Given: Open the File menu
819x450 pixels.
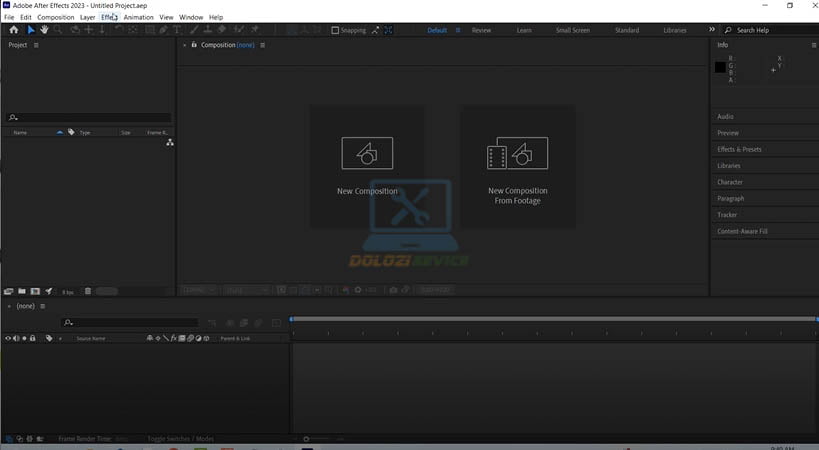Looking at the screenshot, I should tap(9, 17).
